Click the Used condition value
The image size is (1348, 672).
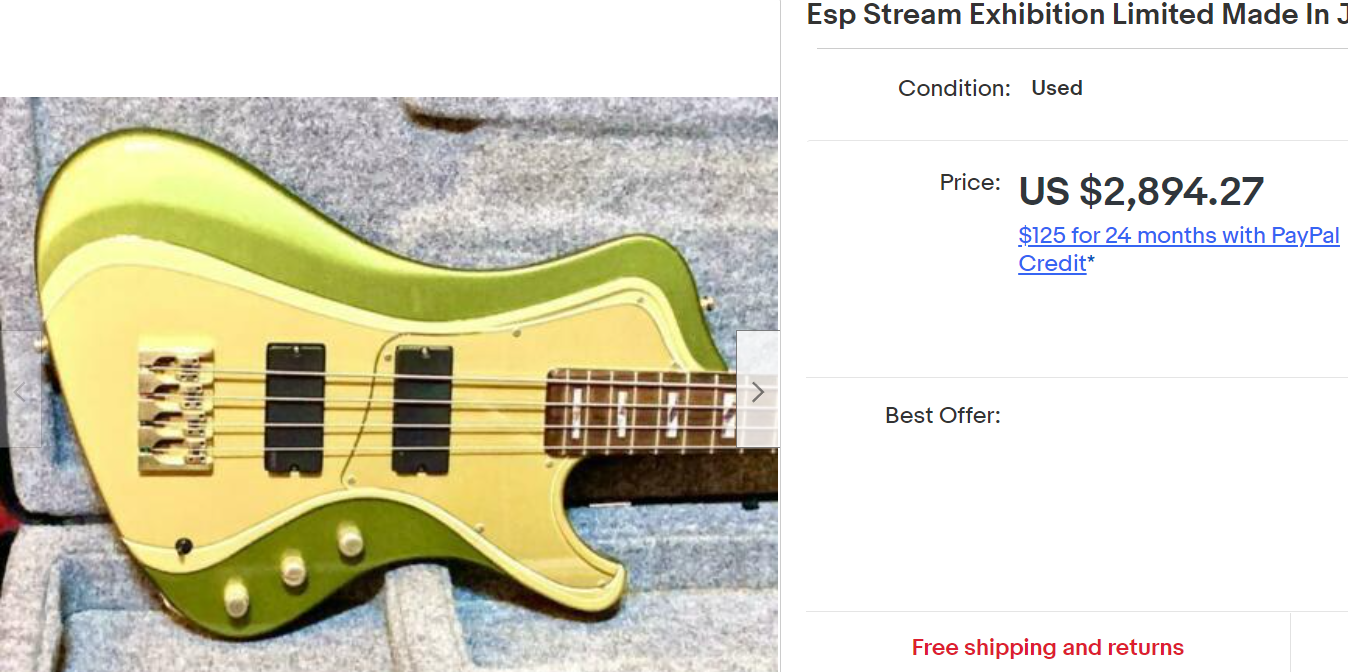tap(1057, 88)
